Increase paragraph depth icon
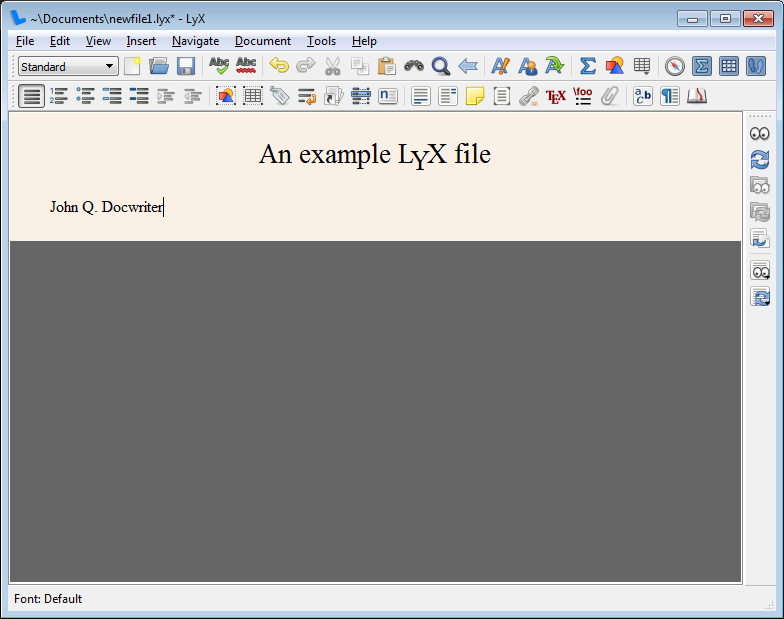Viewport: 784px width, 619px height. click(166, 96)
